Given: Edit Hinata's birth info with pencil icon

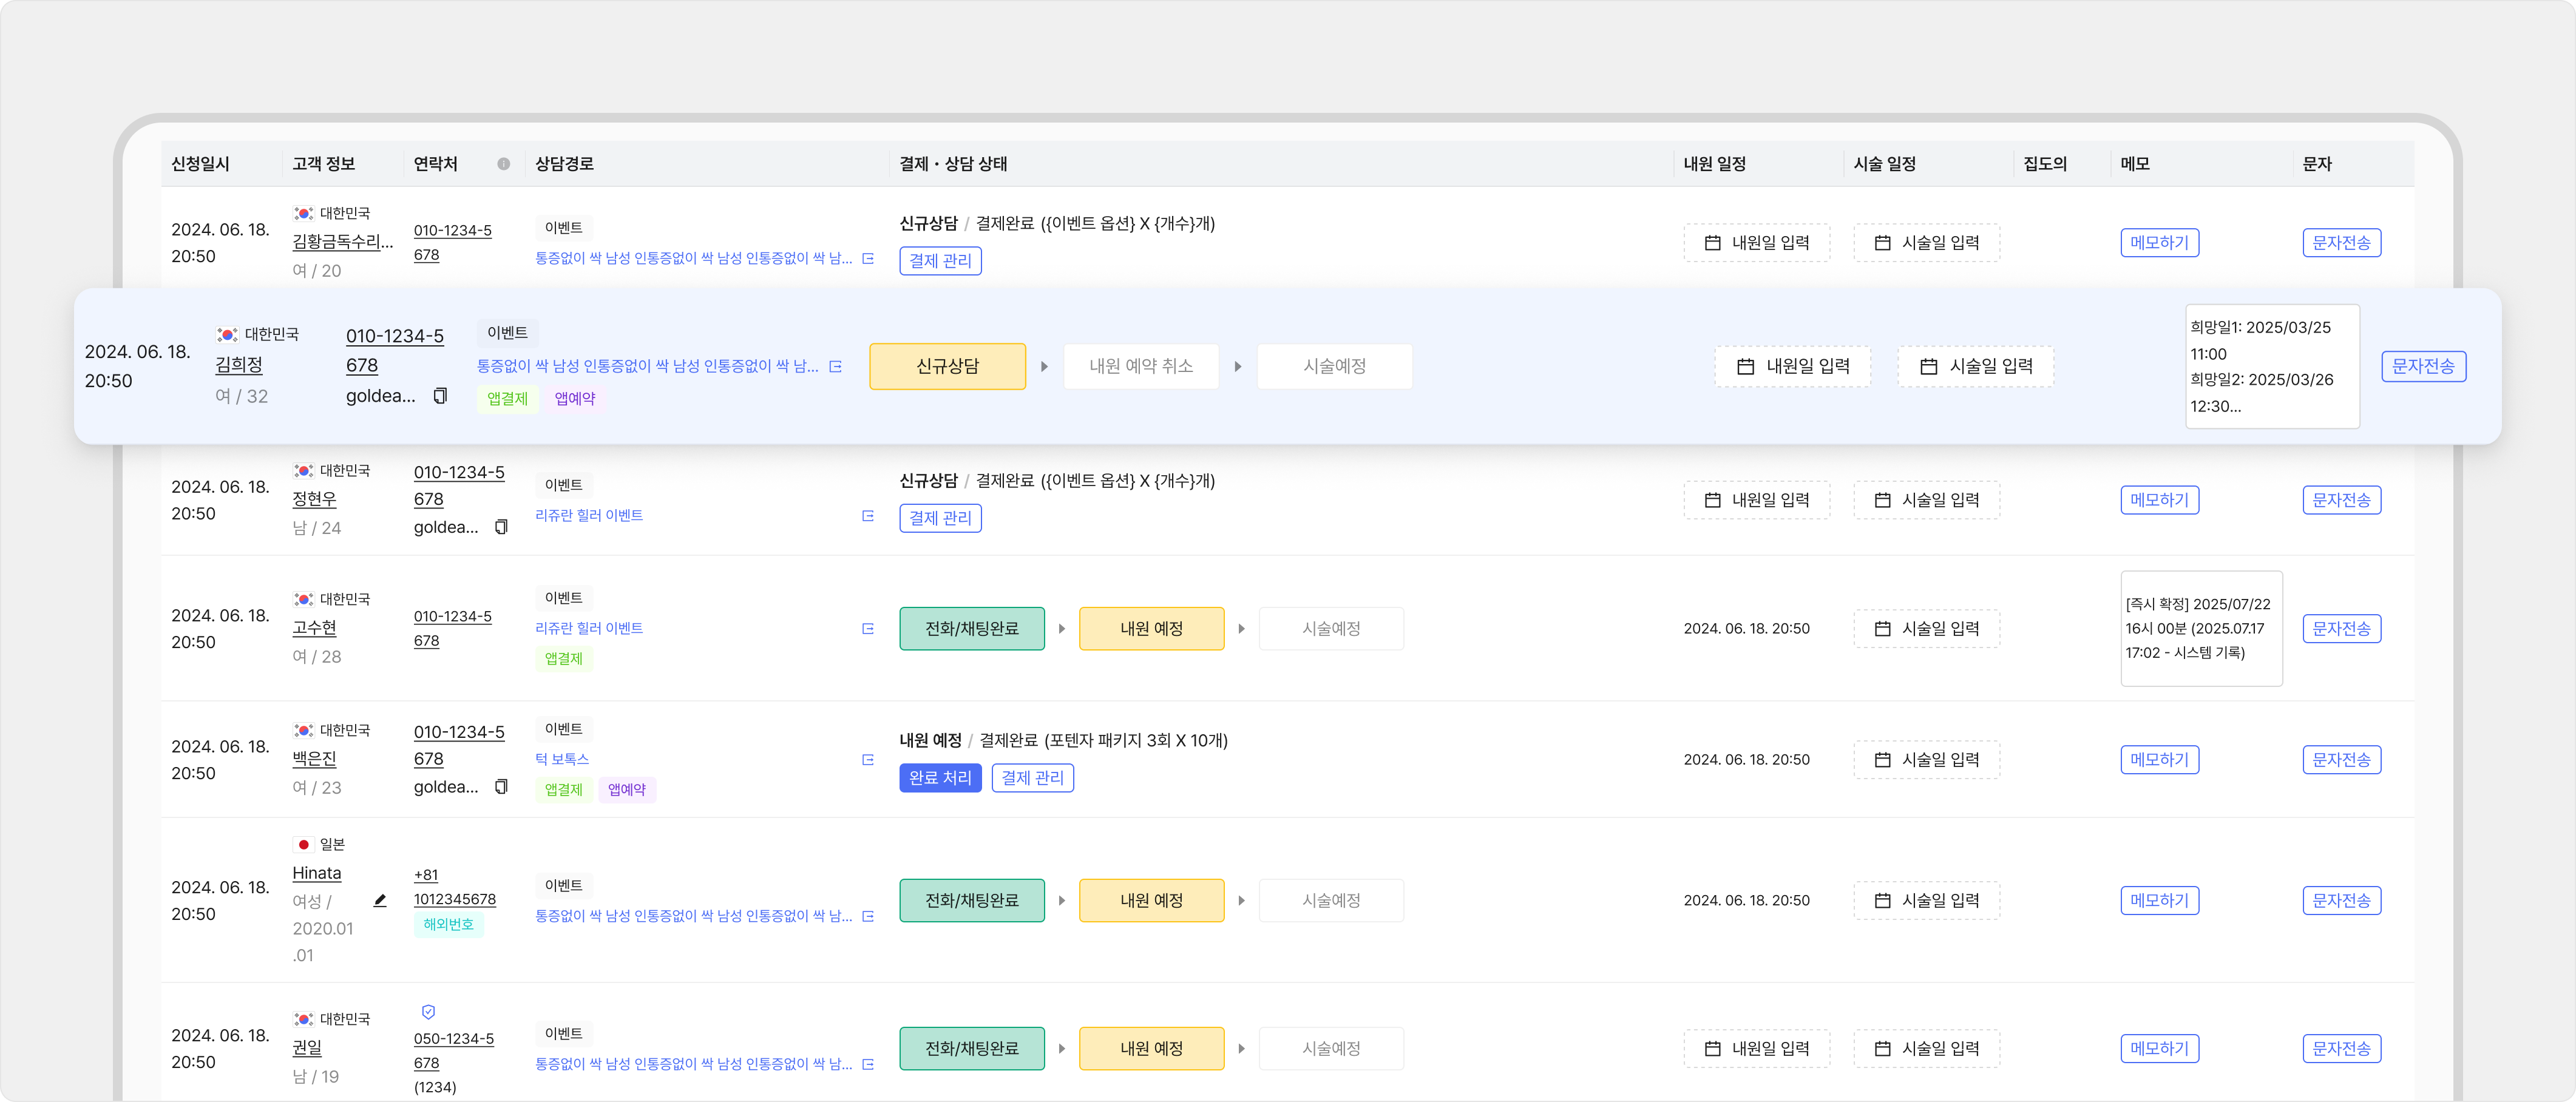Looking at the screenshot, I should coord(380,901).
